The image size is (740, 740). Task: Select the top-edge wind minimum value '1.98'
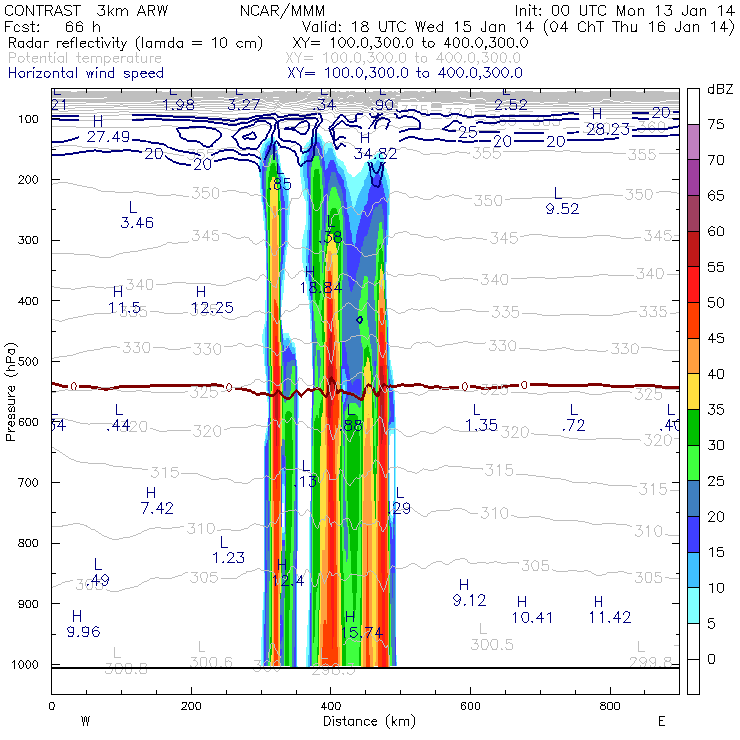tap(178, 105)
